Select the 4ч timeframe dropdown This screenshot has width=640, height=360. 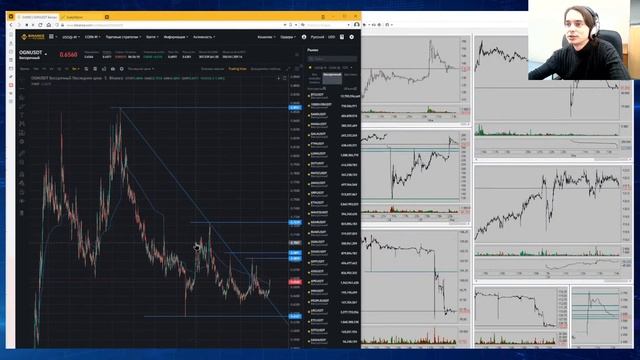(75, 69)
